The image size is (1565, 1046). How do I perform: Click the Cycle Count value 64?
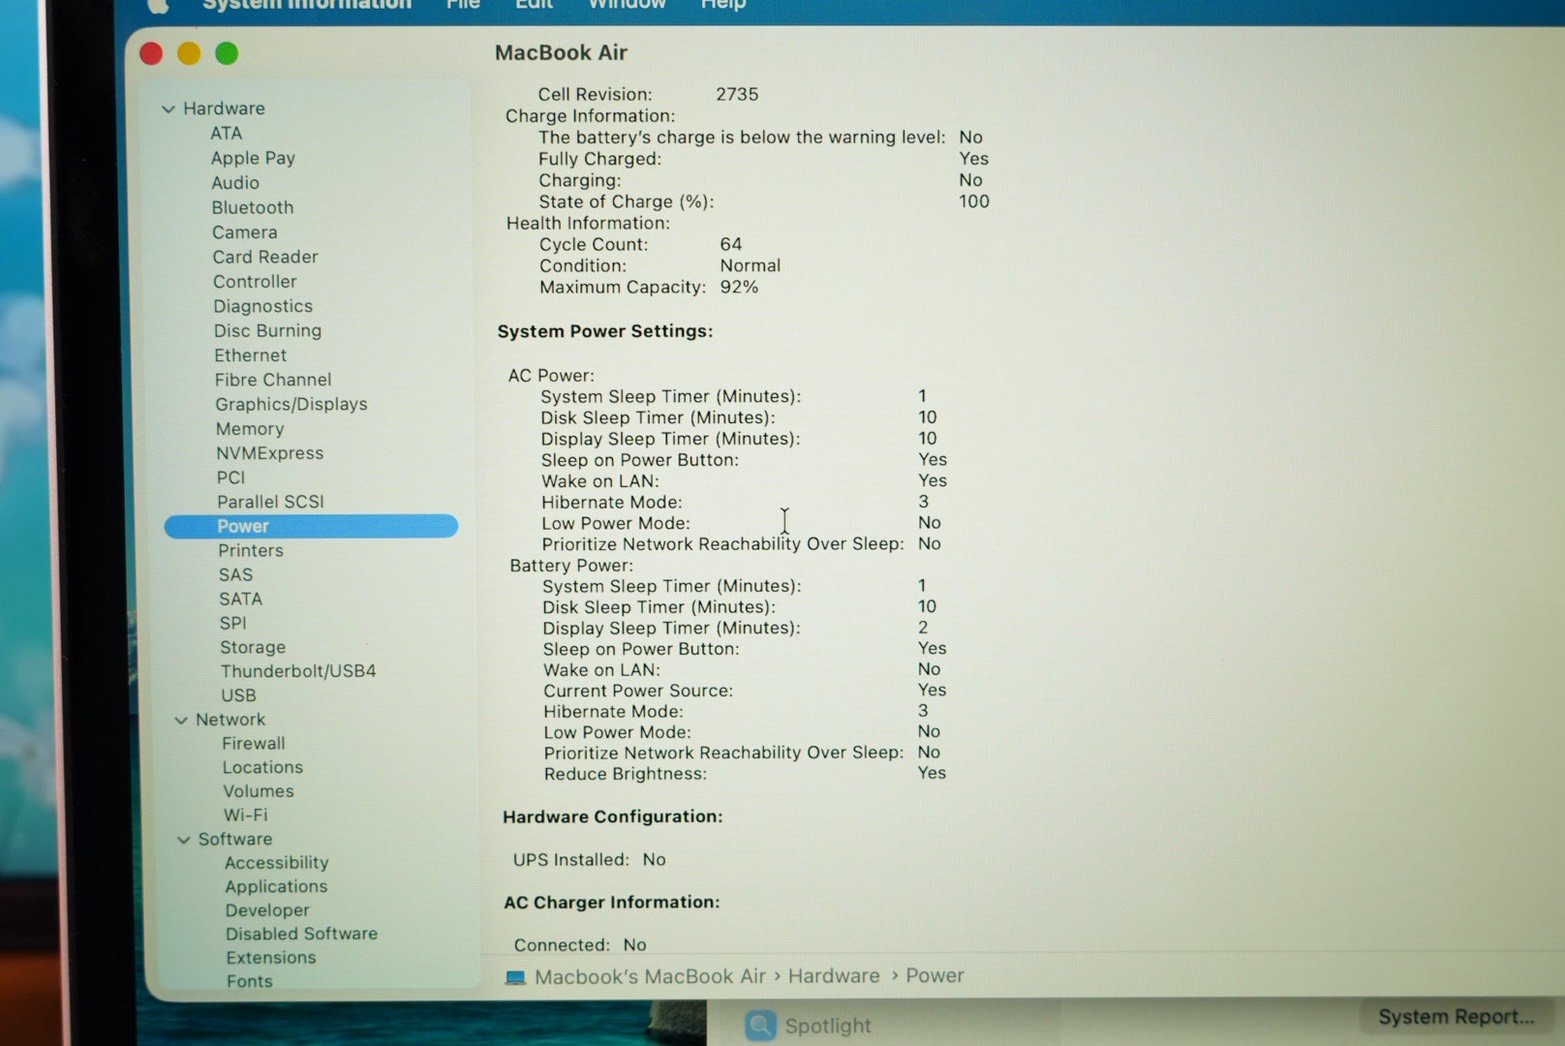(x=731, y=245)
